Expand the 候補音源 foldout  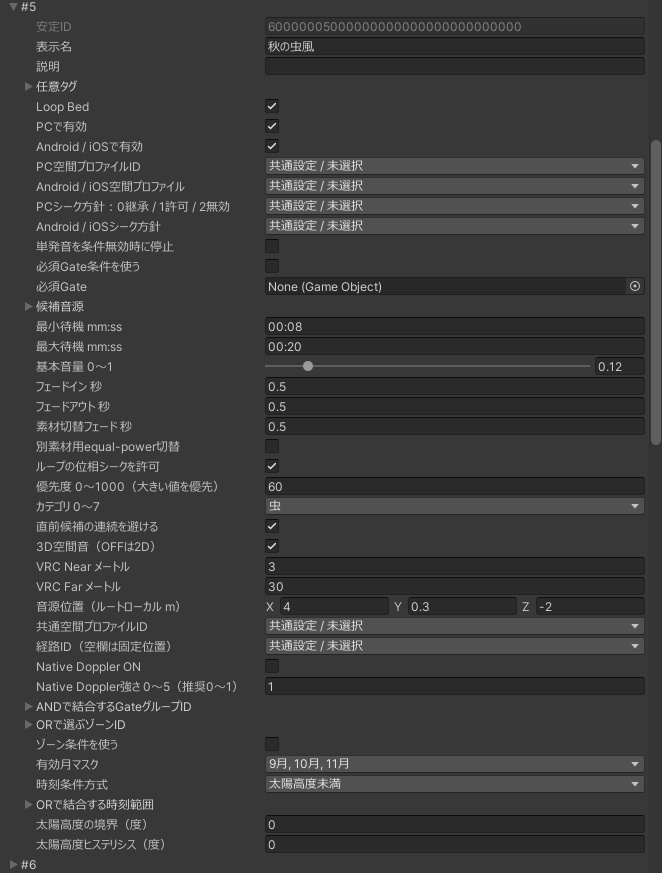28,306
